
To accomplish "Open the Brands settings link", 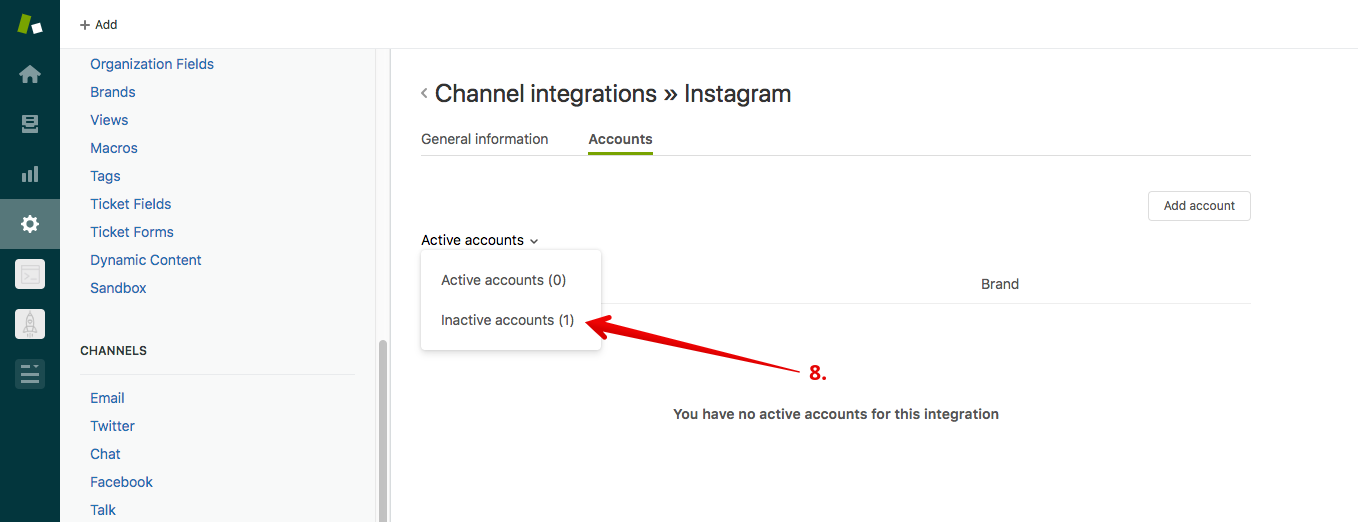I will click(x=113, y=92).
